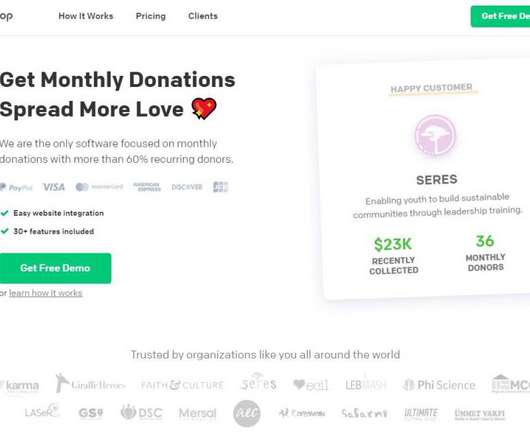The width and height of the screenshot is (530, 442).
Task: Open the Pricing page from navigation
Action: (x=151, y=16)
